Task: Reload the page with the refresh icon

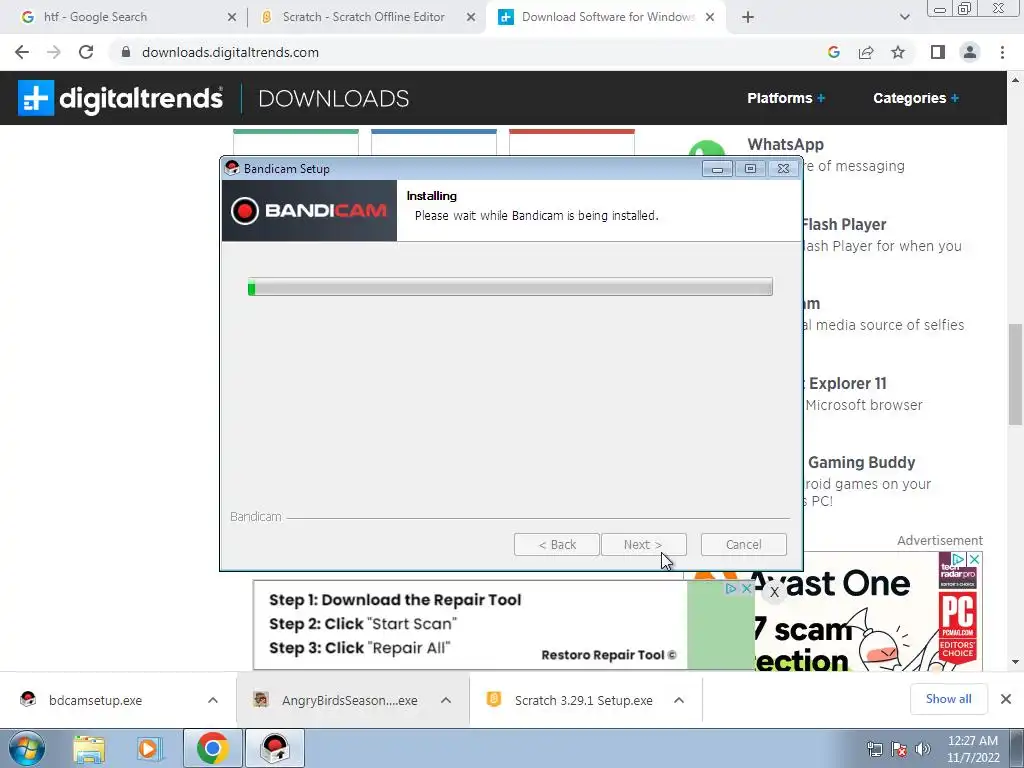Action: pyautogui.click(x=86, y=52)
